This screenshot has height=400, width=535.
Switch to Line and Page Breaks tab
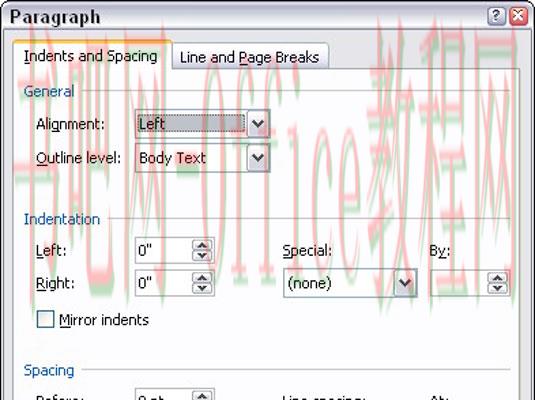tap(249, 57)
